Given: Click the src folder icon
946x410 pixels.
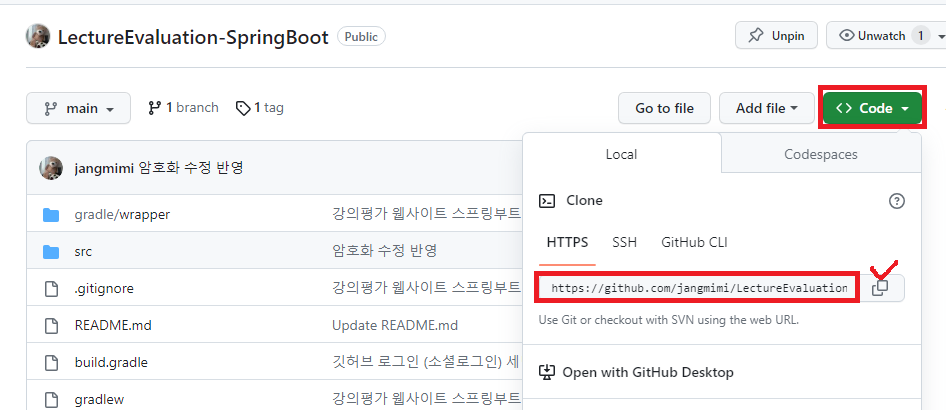Looking at the screenshot, I should click(x=51, y=251).
